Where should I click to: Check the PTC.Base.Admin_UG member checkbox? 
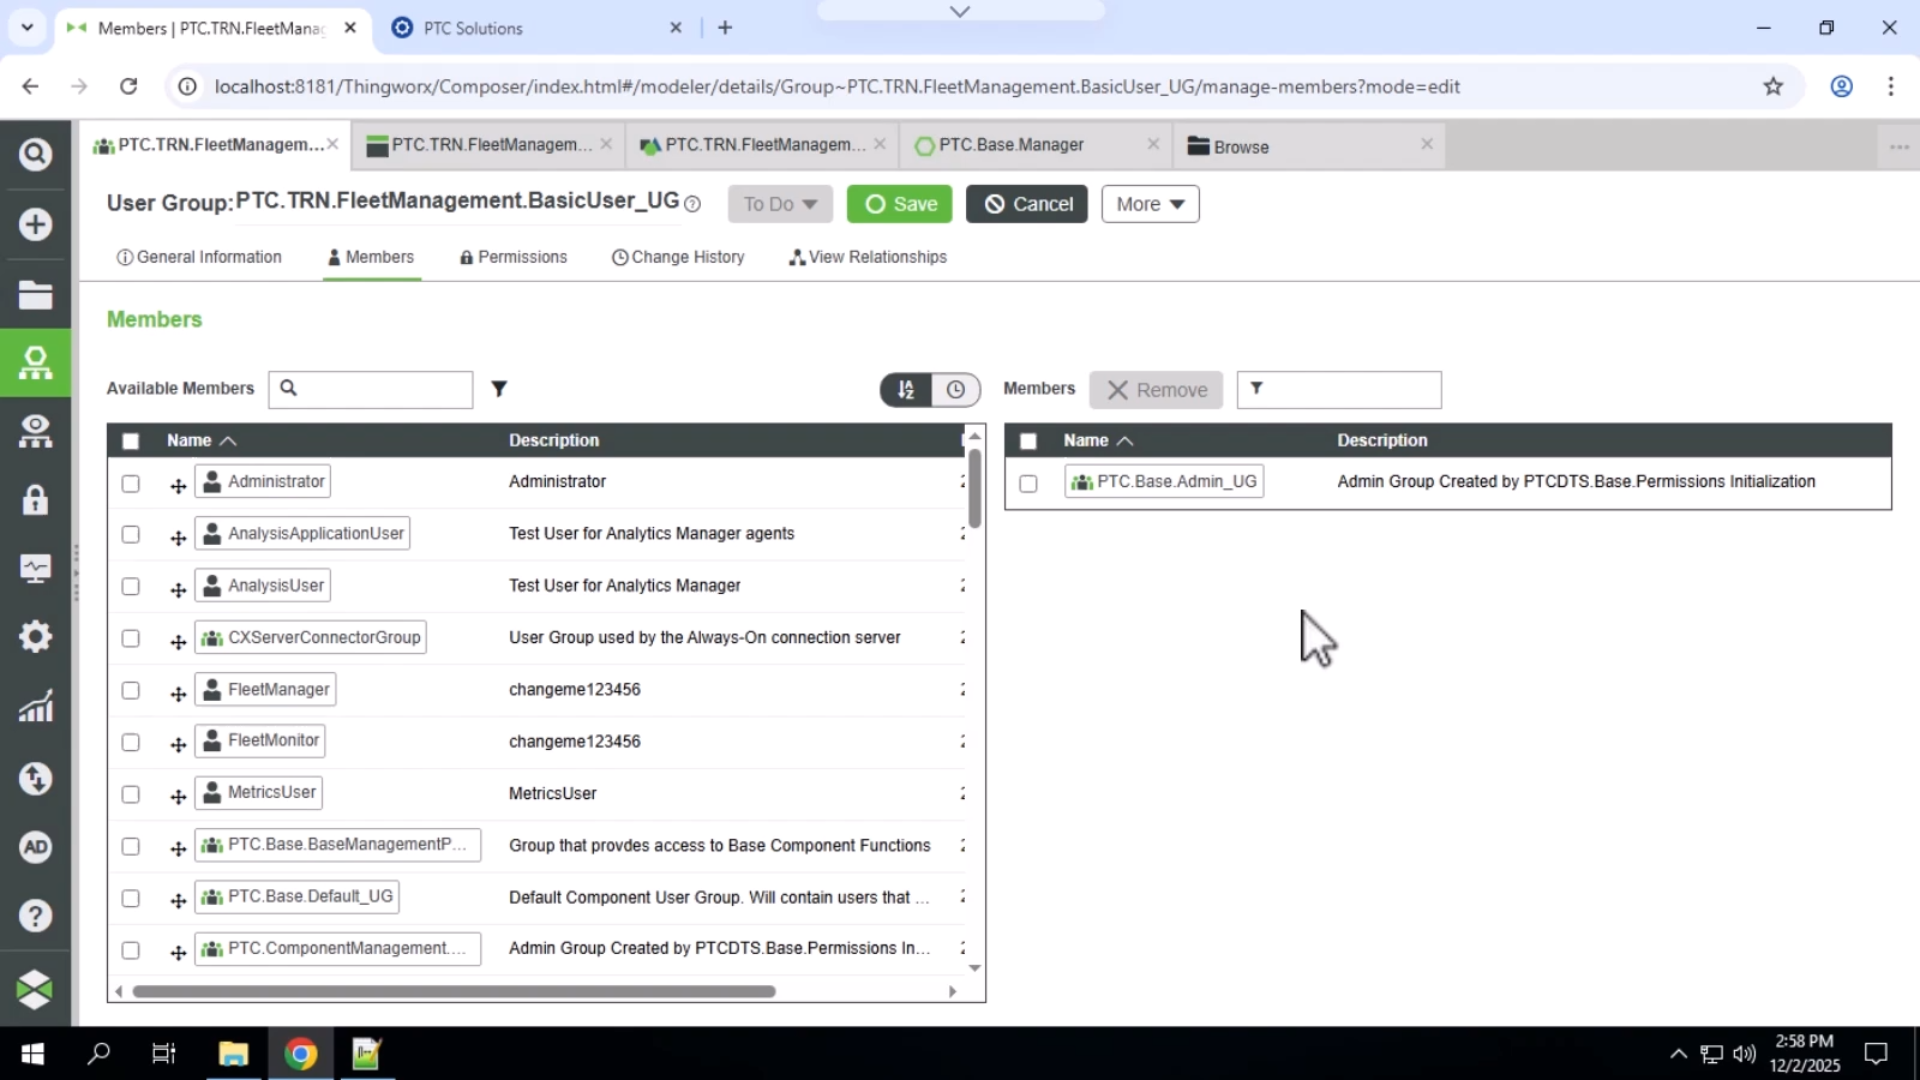tap(1028, 484)
